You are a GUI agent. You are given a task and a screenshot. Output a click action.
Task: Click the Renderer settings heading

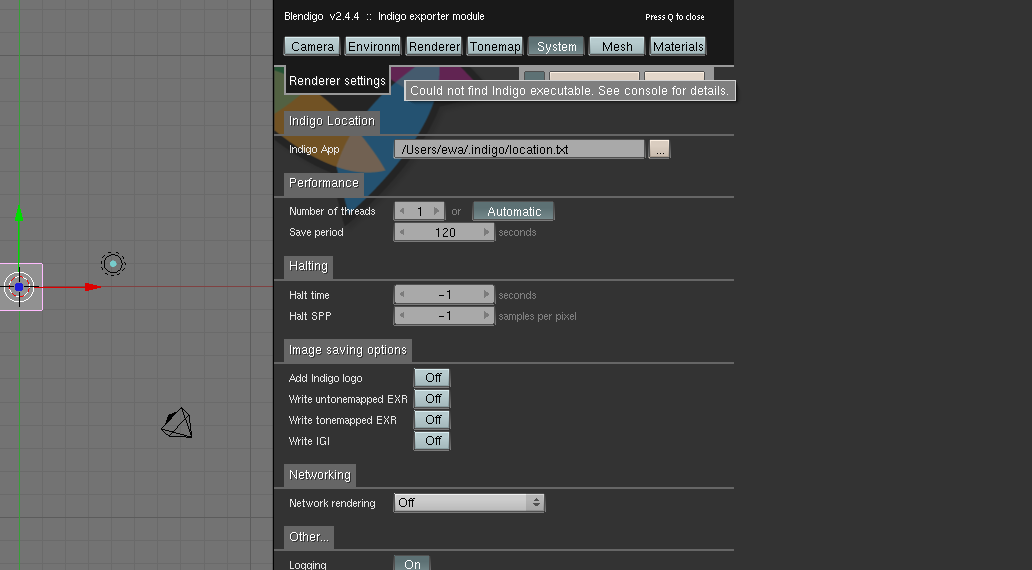(337, 81)
